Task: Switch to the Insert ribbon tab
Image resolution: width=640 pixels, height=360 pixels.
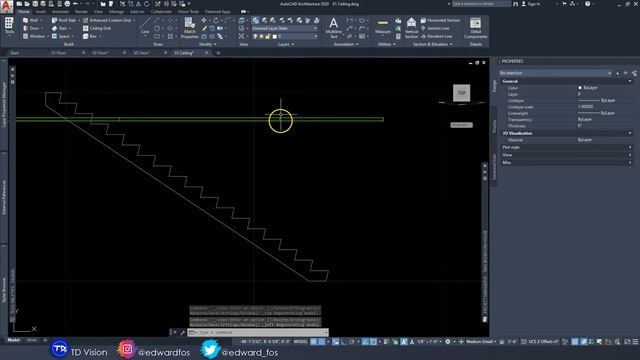Action: tap(40, 12)
